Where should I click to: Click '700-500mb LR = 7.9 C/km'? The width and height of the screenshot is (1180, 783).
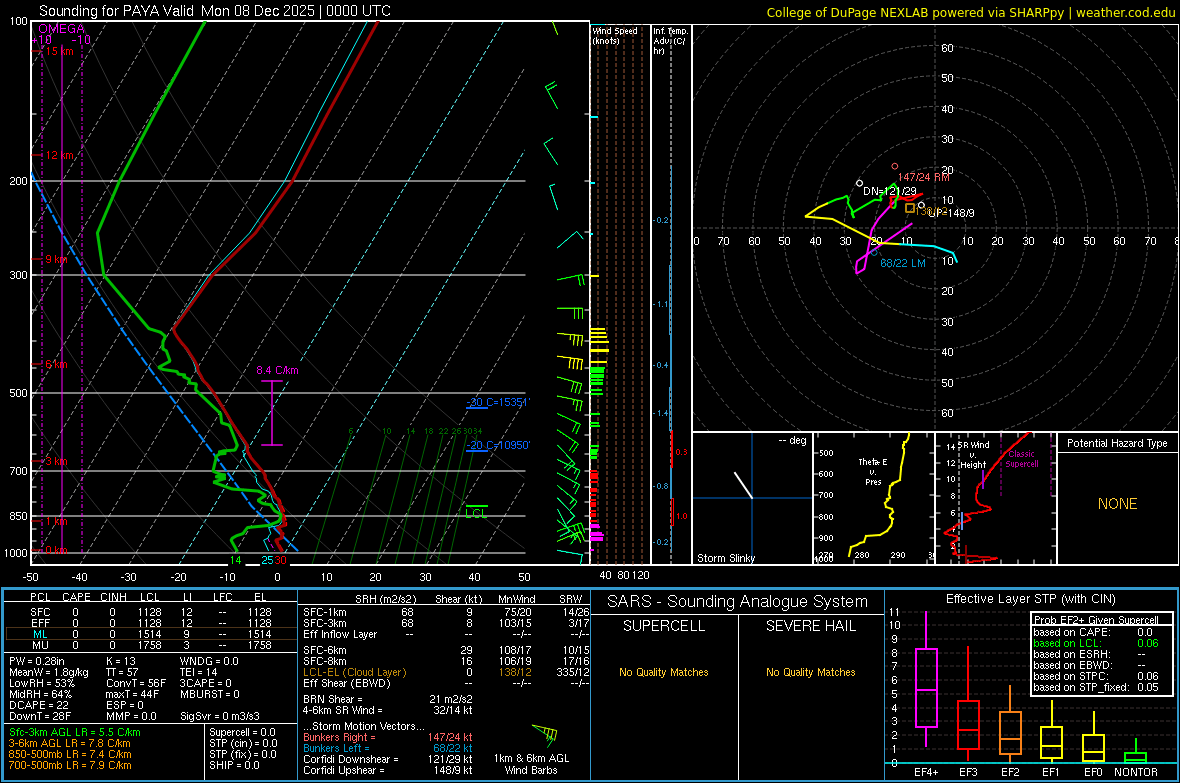point(70,765)
